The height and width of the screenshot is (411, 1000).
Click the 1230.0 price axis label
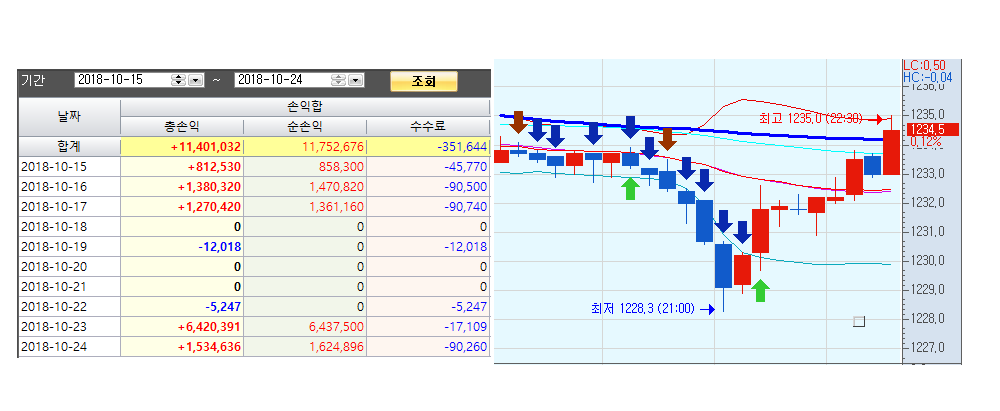coord(926,260)
